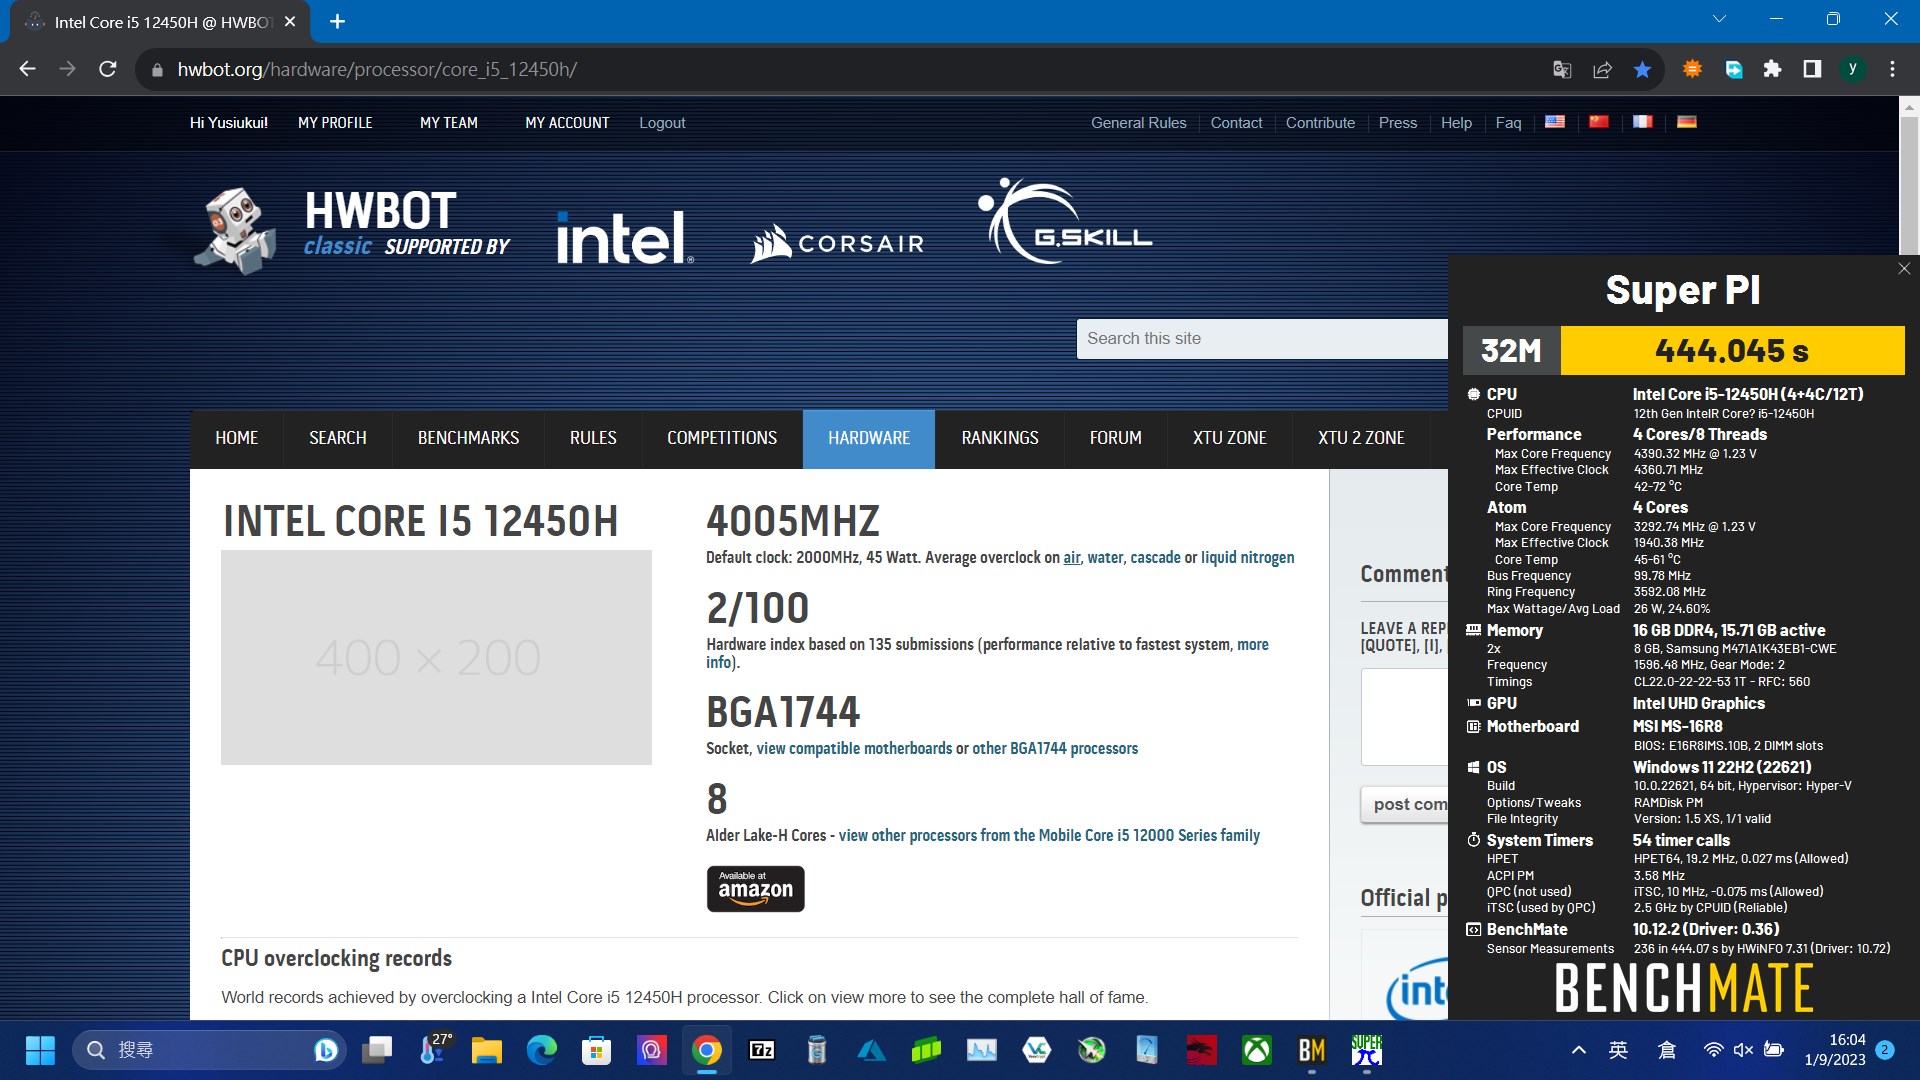Click the post comment button
The width and height of the screenshot is (1920, 1080).
coord(1405,804)
